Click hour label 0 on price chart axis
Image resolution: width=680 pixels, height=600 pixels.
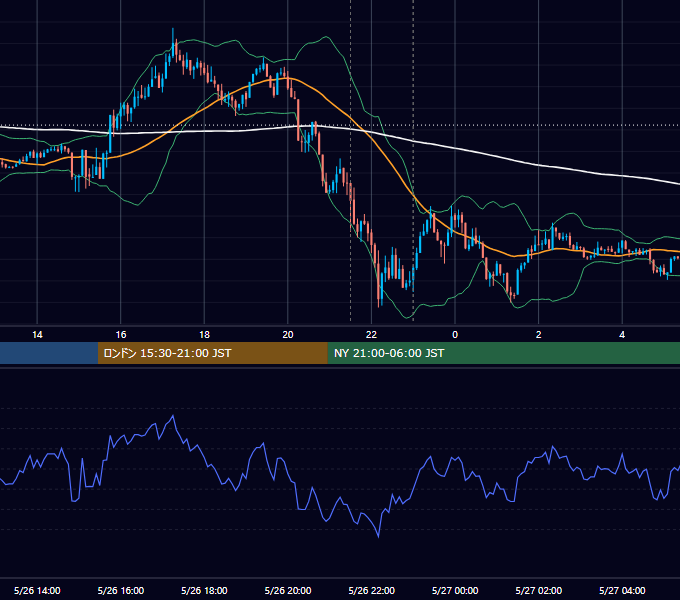[455, 335]
